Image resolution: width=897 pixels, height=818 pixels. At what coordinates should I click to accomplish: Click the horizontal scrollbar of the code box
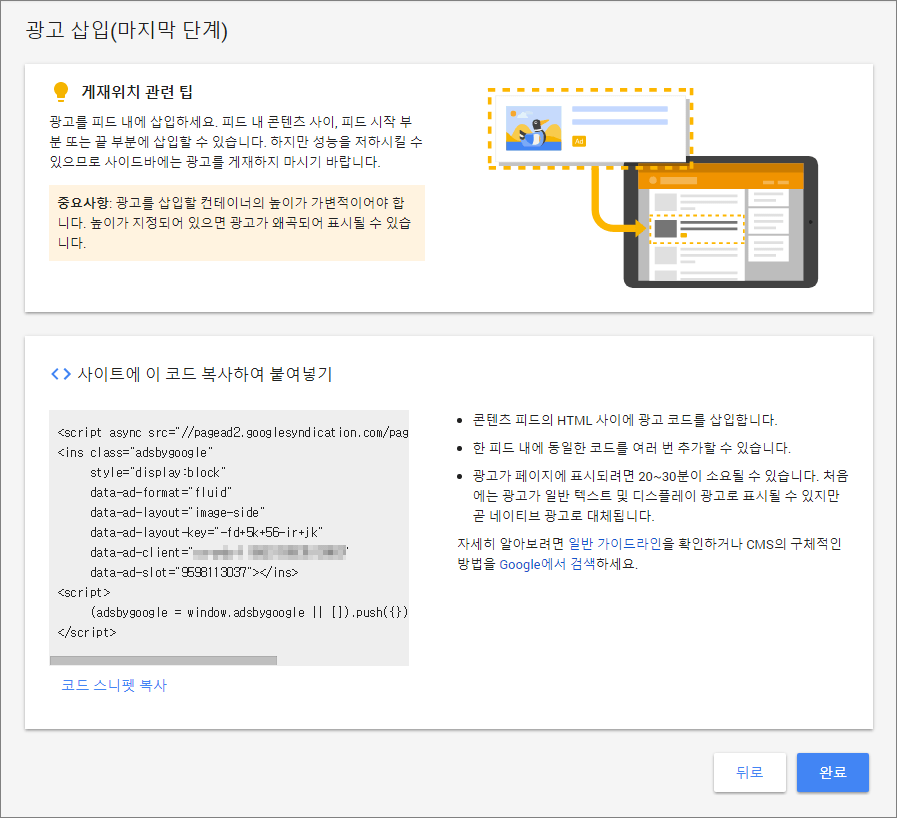point(163,660)
